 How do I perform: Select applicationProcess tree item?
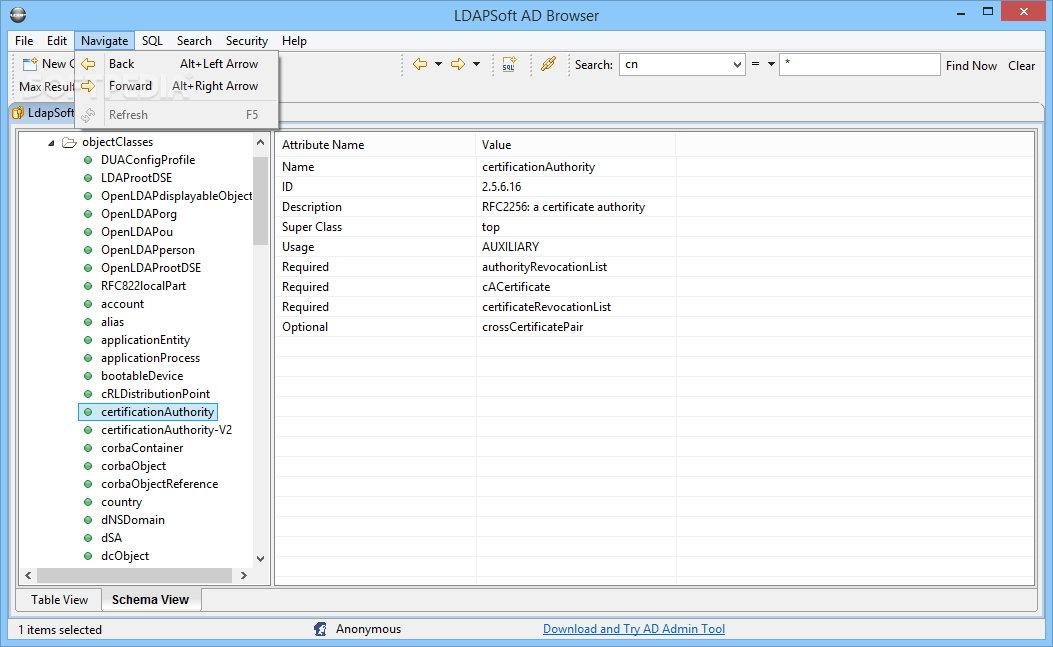tap(150, 358)
